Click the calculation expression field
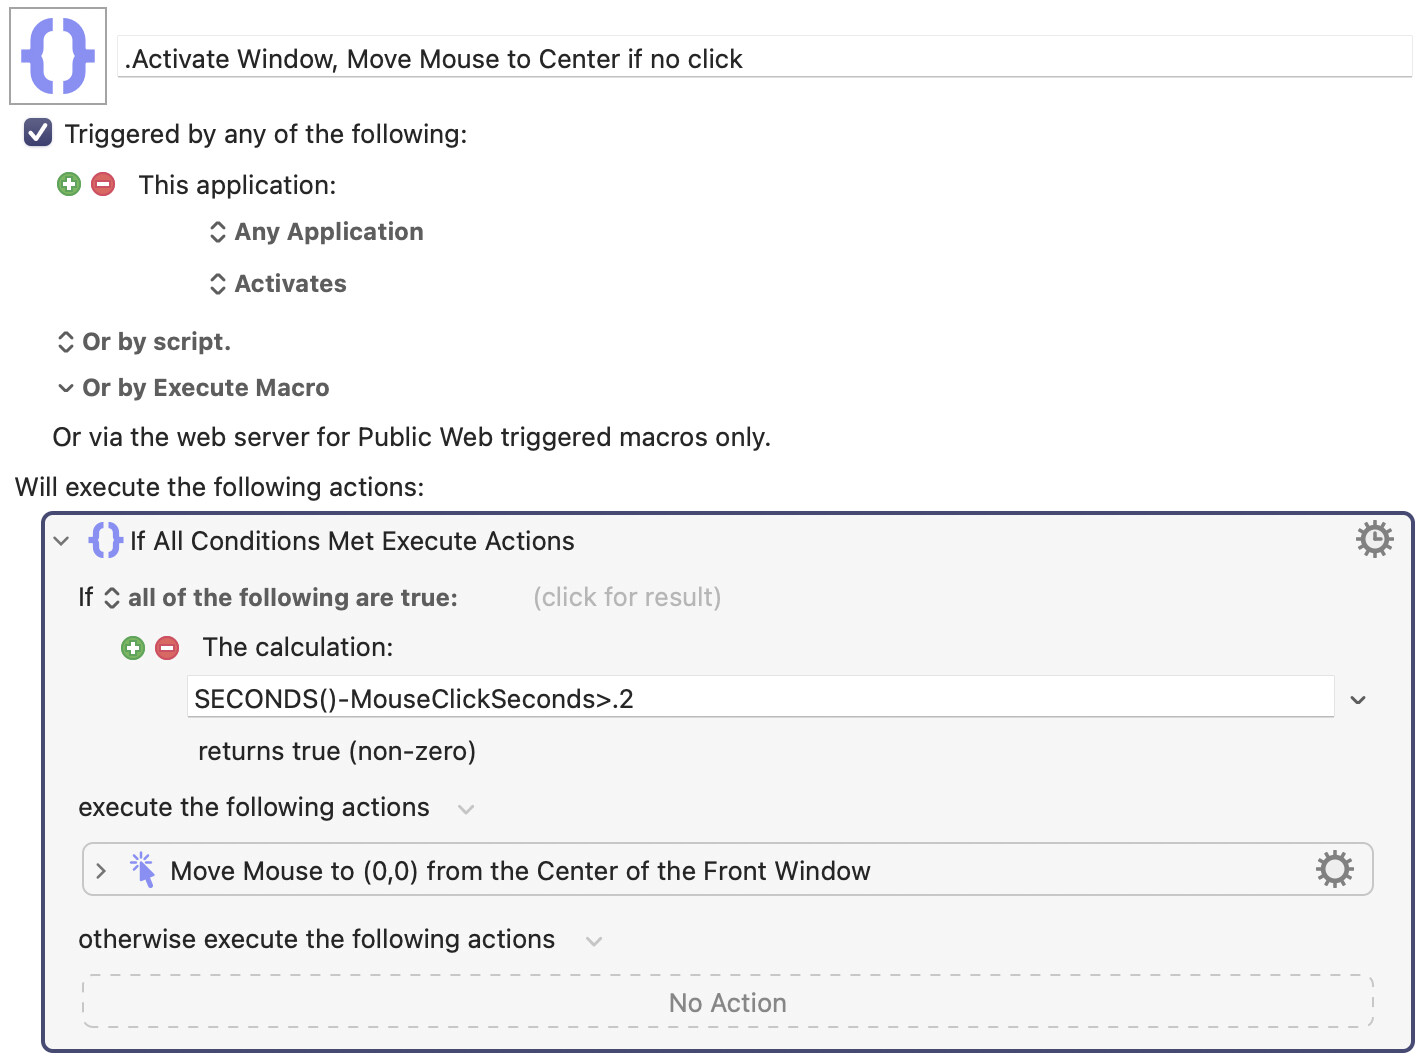The image size is (1424, 1064). (760, 698)
